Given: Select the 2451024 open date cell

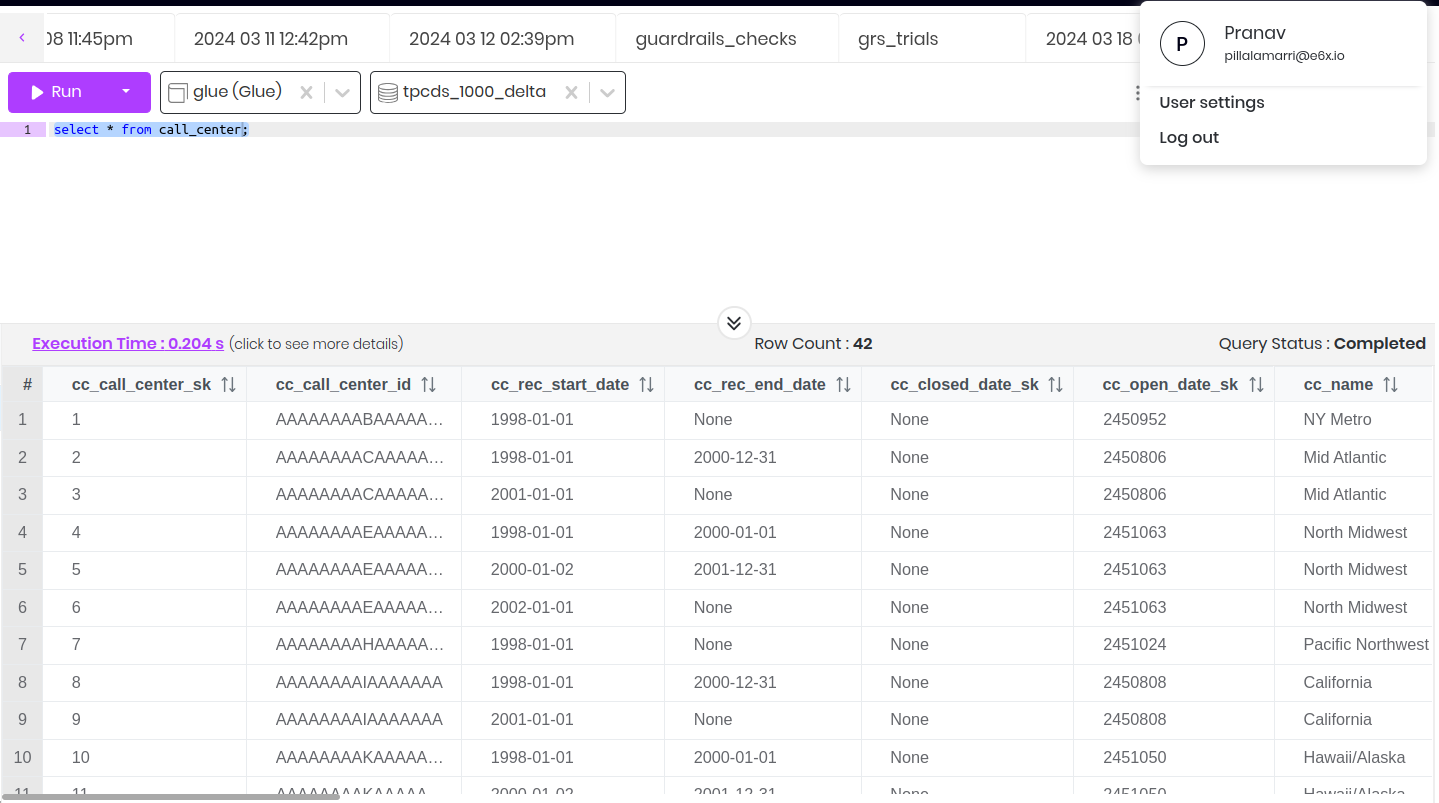Looking at the screenshot, I should pyautogui.click(x=1134, y=645).
